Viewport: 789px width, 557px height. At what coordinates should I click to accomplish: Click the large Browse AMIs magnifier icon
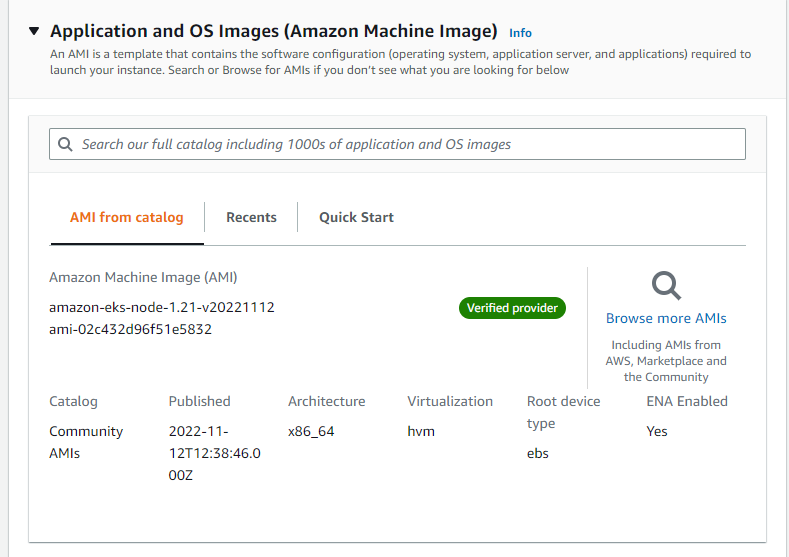(x=666, y=286)
